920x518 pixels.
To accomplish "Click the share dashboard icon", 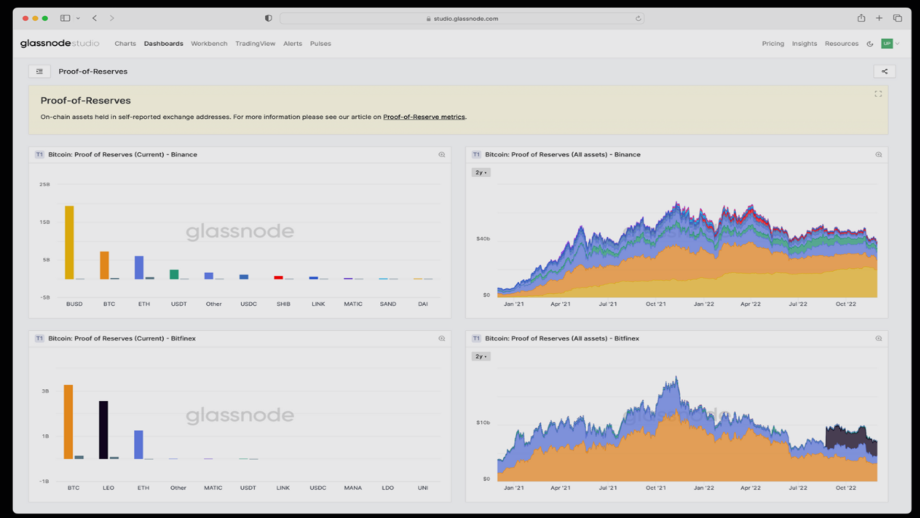I will pyautogui.click(x=883, y=71).
